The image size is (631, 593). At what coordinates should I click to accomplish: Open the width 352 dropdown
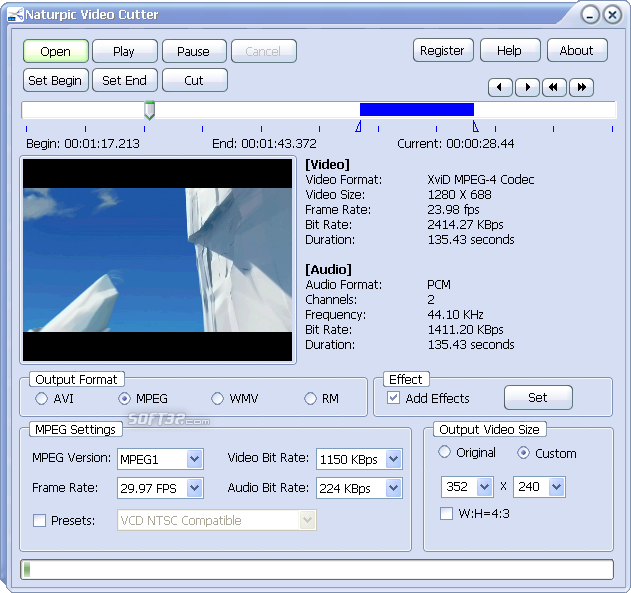click(x=485, y=487)
